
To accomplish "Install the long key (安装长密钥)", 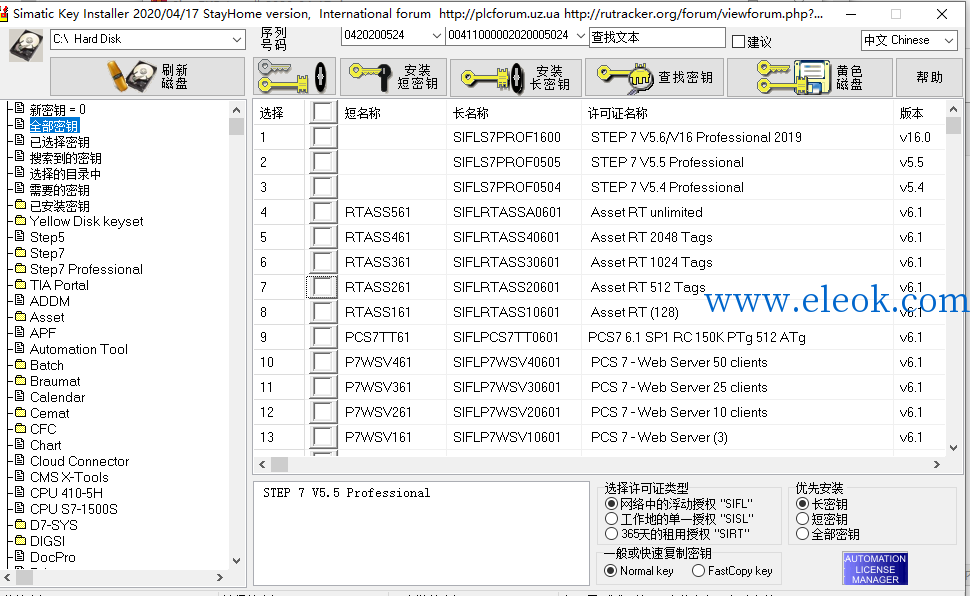I will tap(516, 77).
